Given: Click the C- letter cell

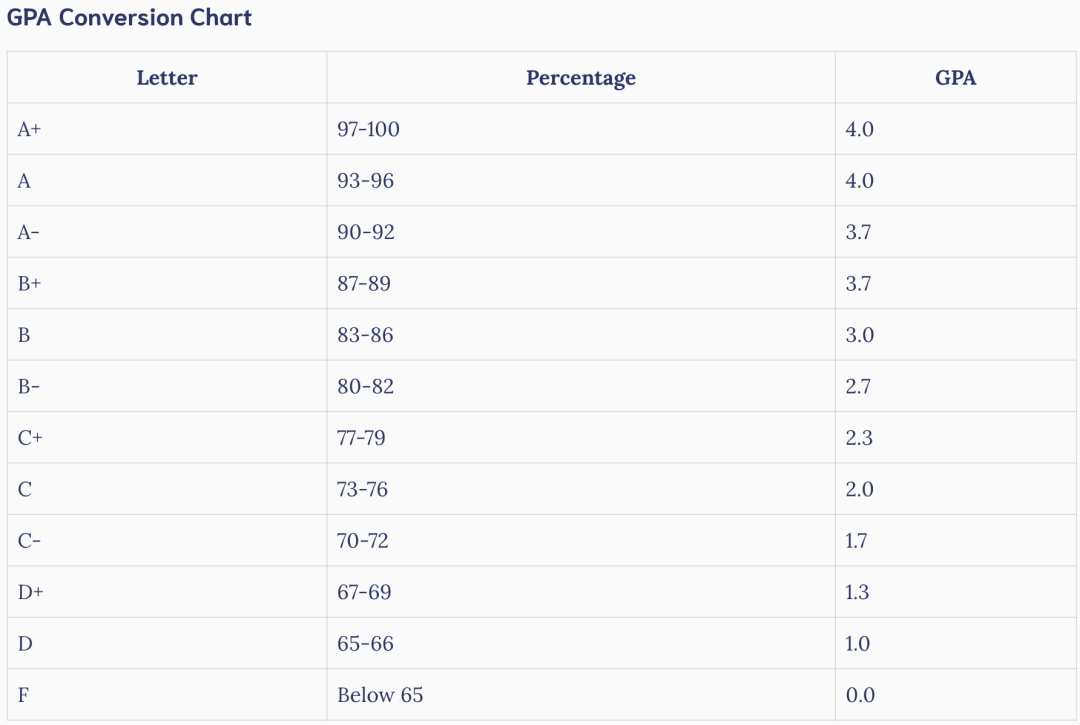Looking at the screenshot, I should click(30, 541).
